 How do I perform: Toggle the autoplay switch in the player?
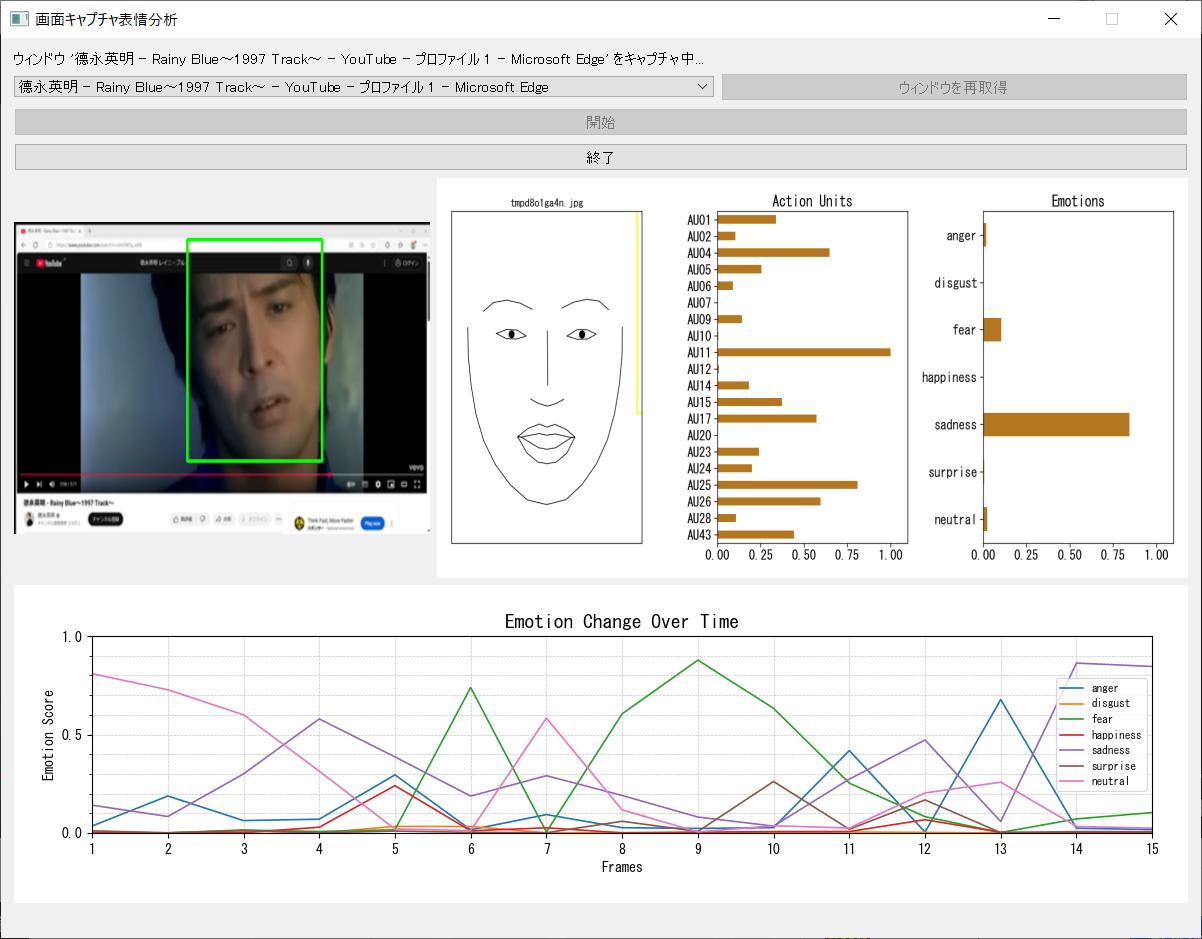pyautogui.click(x=349, y=484)
